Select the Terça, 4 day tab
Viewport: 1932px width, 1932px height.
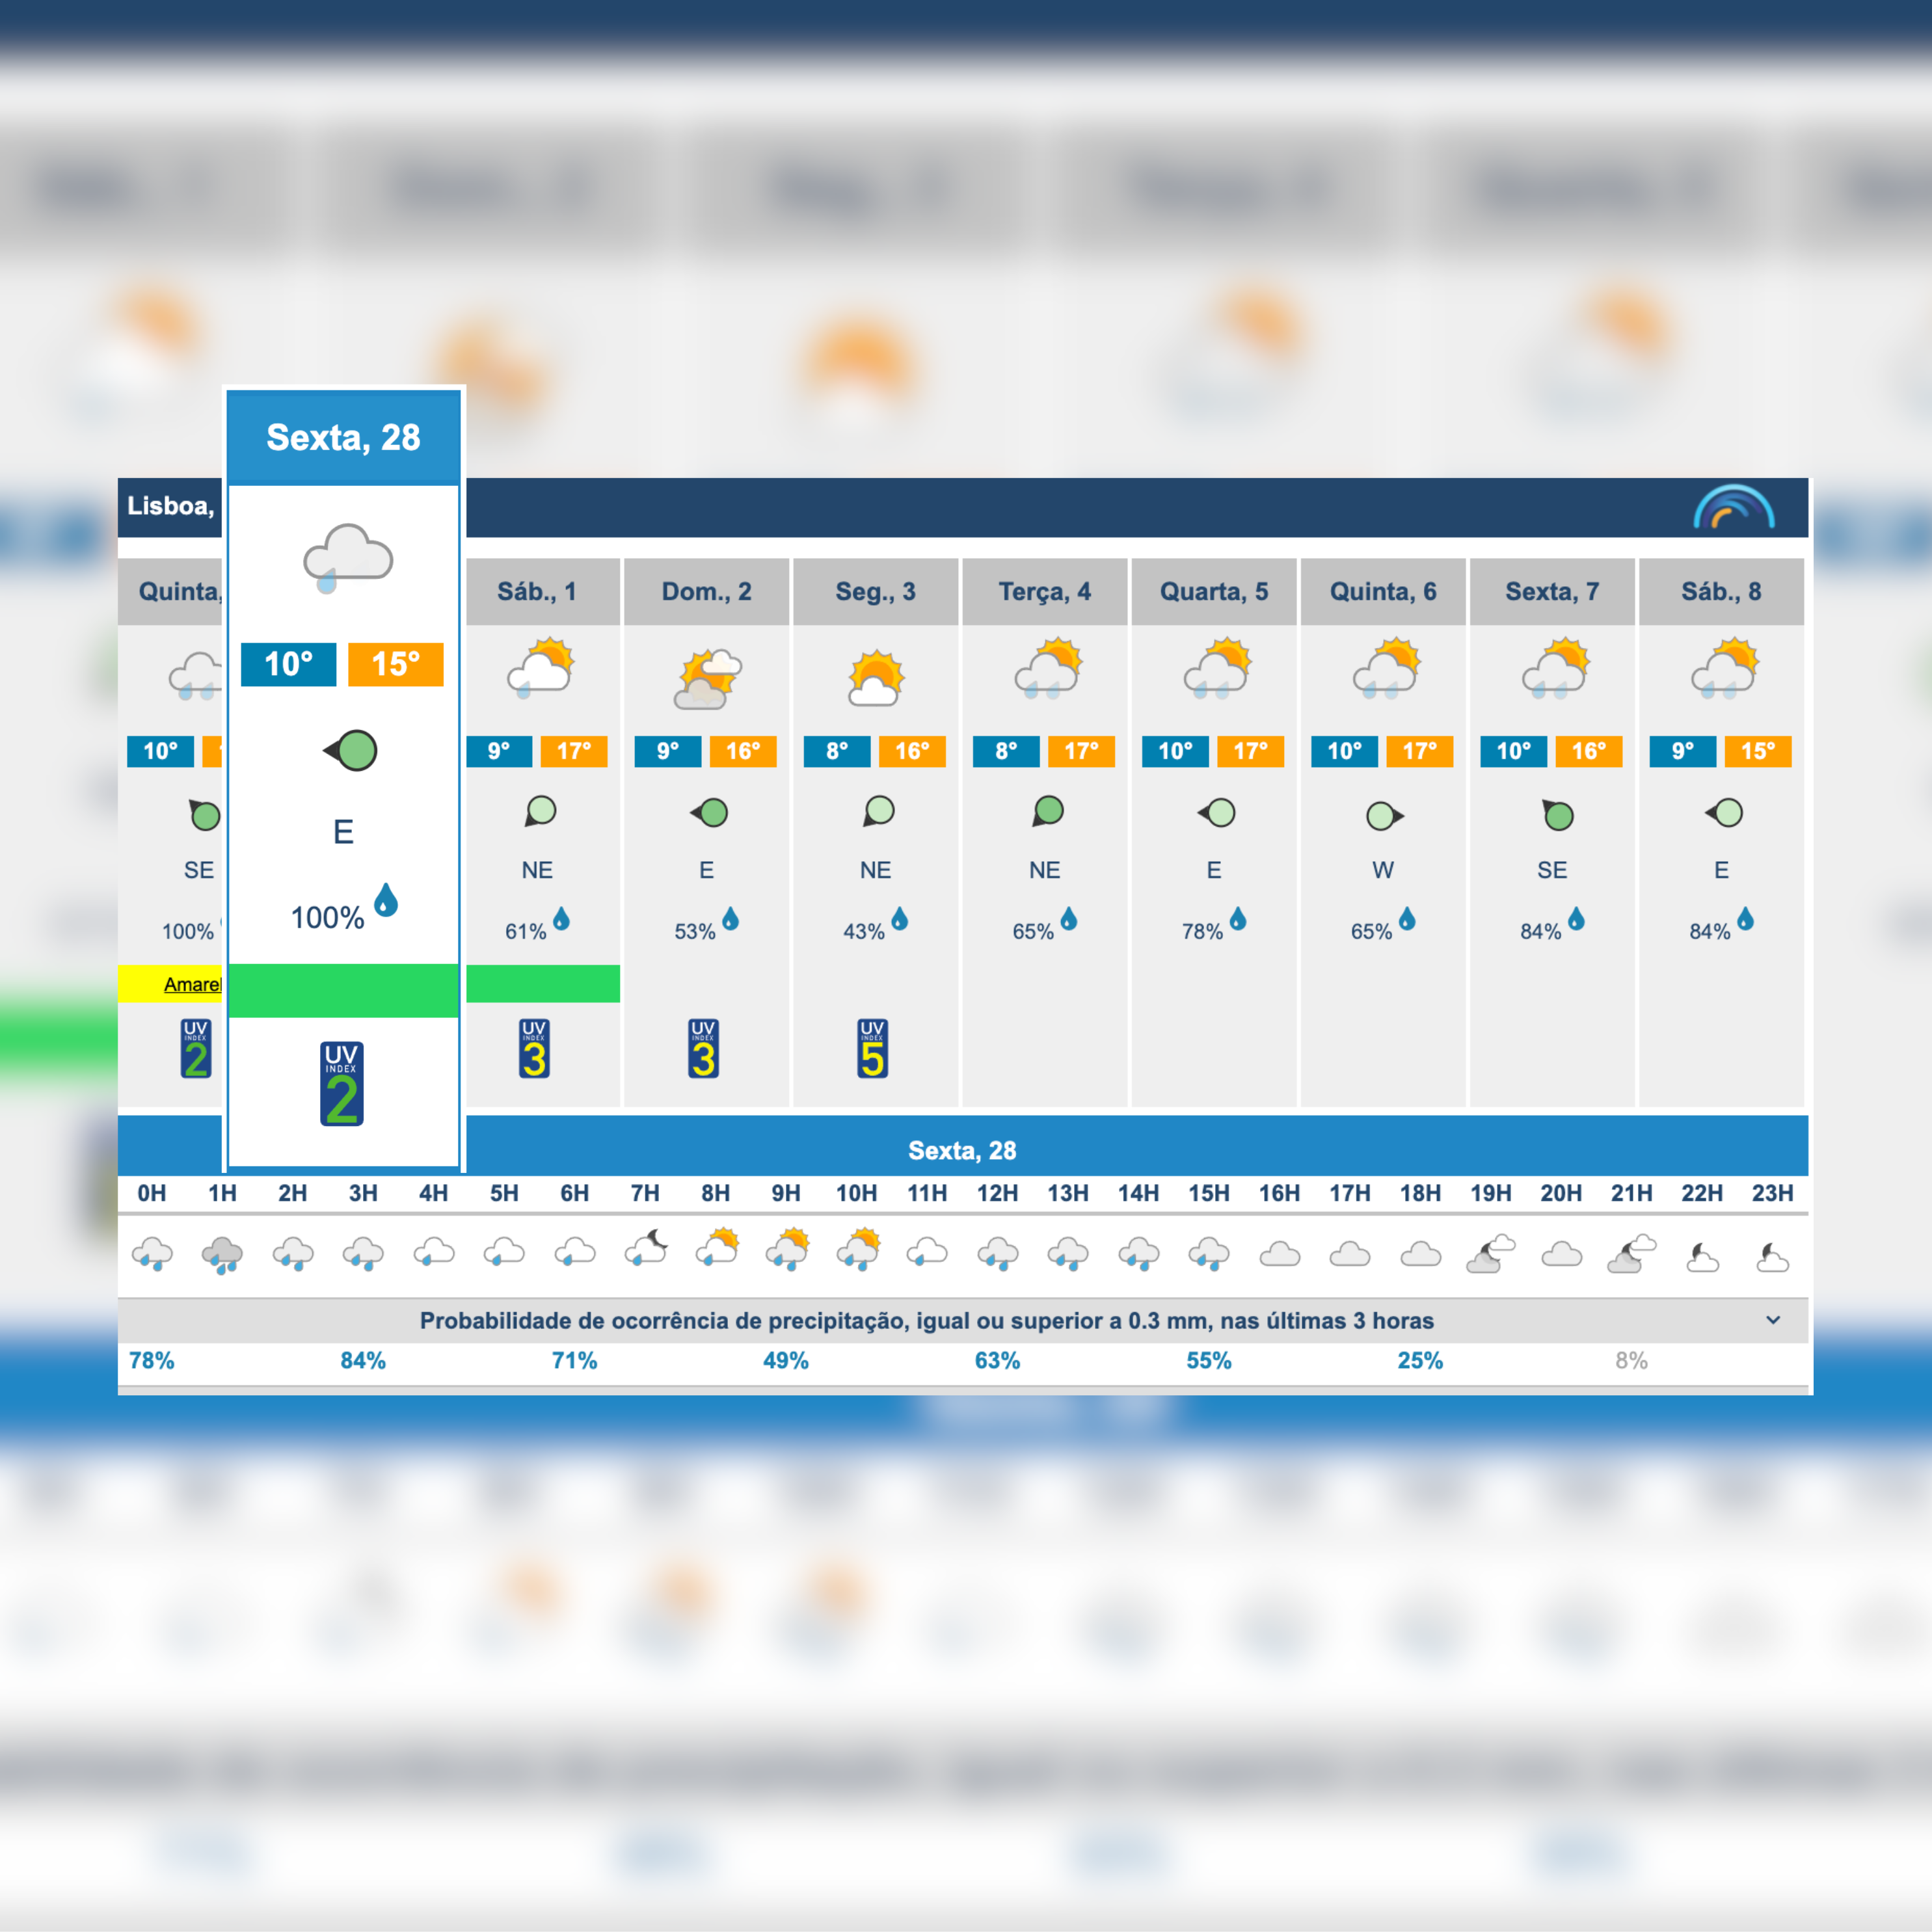tap(1044, 591)
